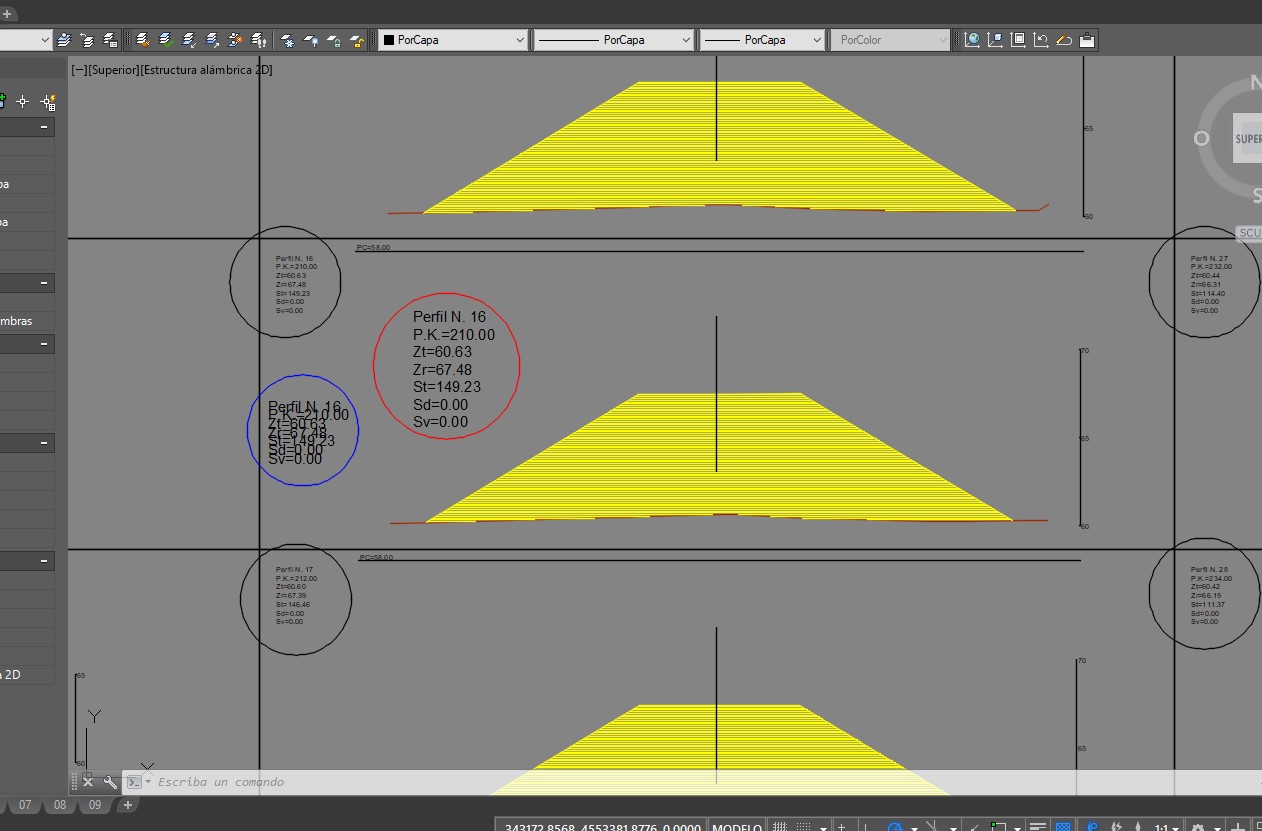Switch to layout tab 08
The width and height of the screenshot is (1262, 831).
60,805
